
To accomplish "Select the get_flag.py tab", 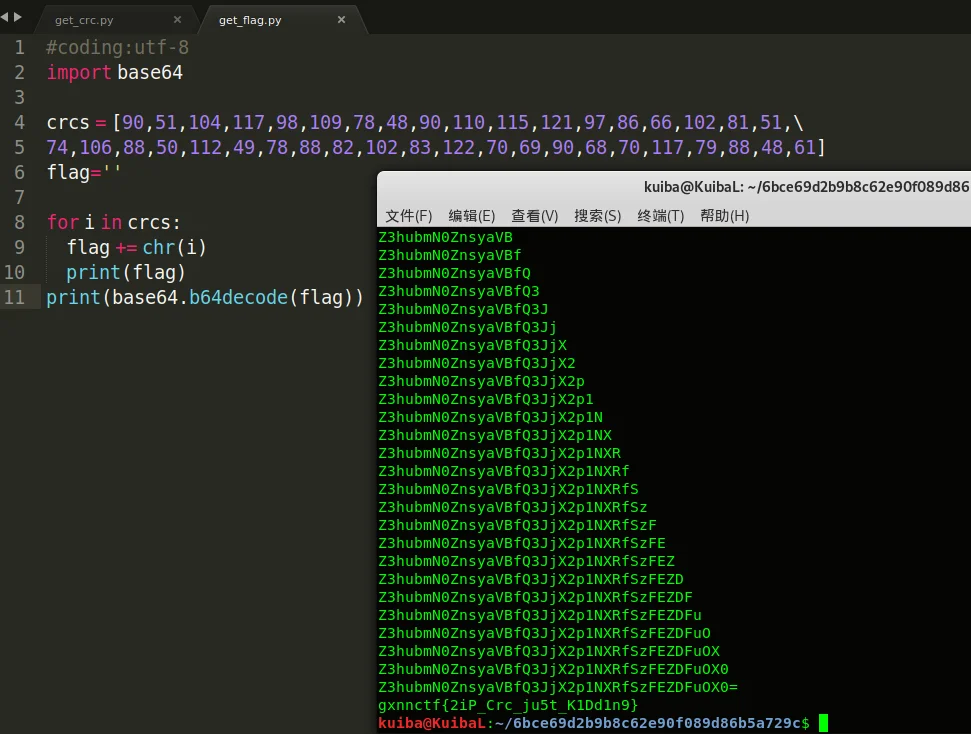I will [x=250, y=20].
